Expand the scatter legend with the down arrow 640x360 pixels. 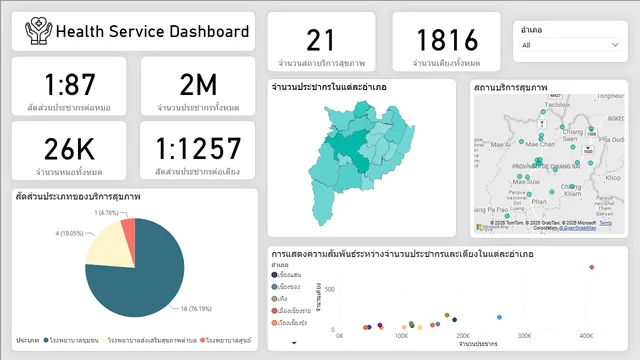pos(294,343)
